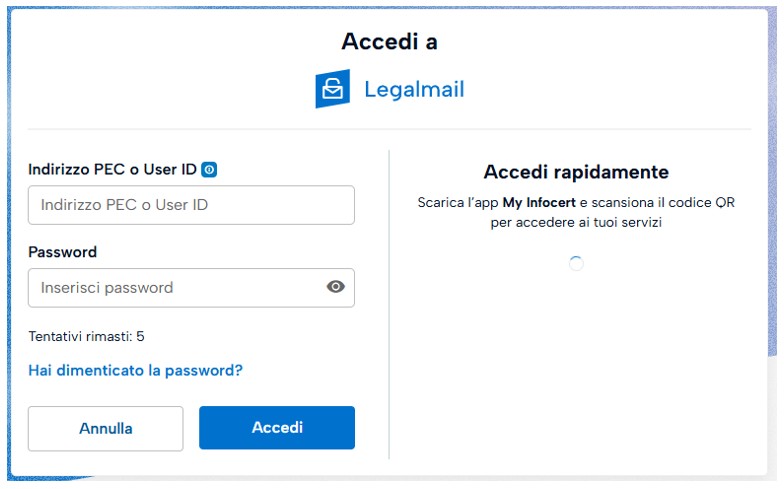The width and height of the screenshot is (784, 489).
Task: Focus the Inserisci password field
Action: 175,287
